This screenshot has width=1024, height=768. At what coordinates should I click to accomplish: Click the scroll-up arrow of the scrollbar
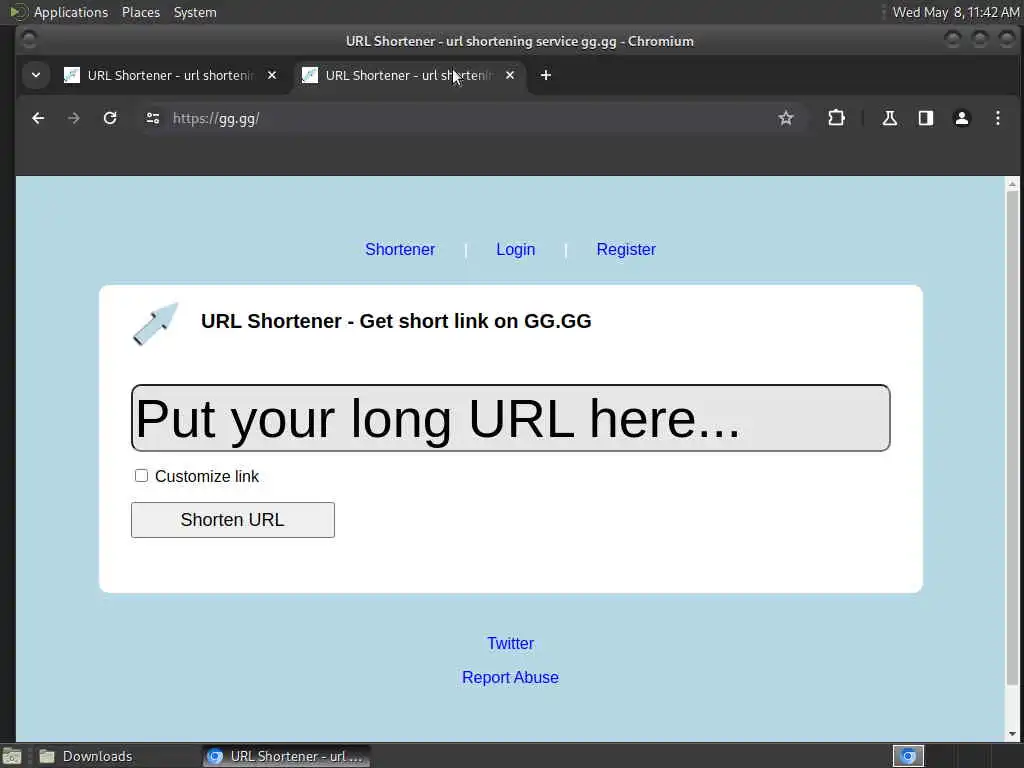tap(1012, 184)
